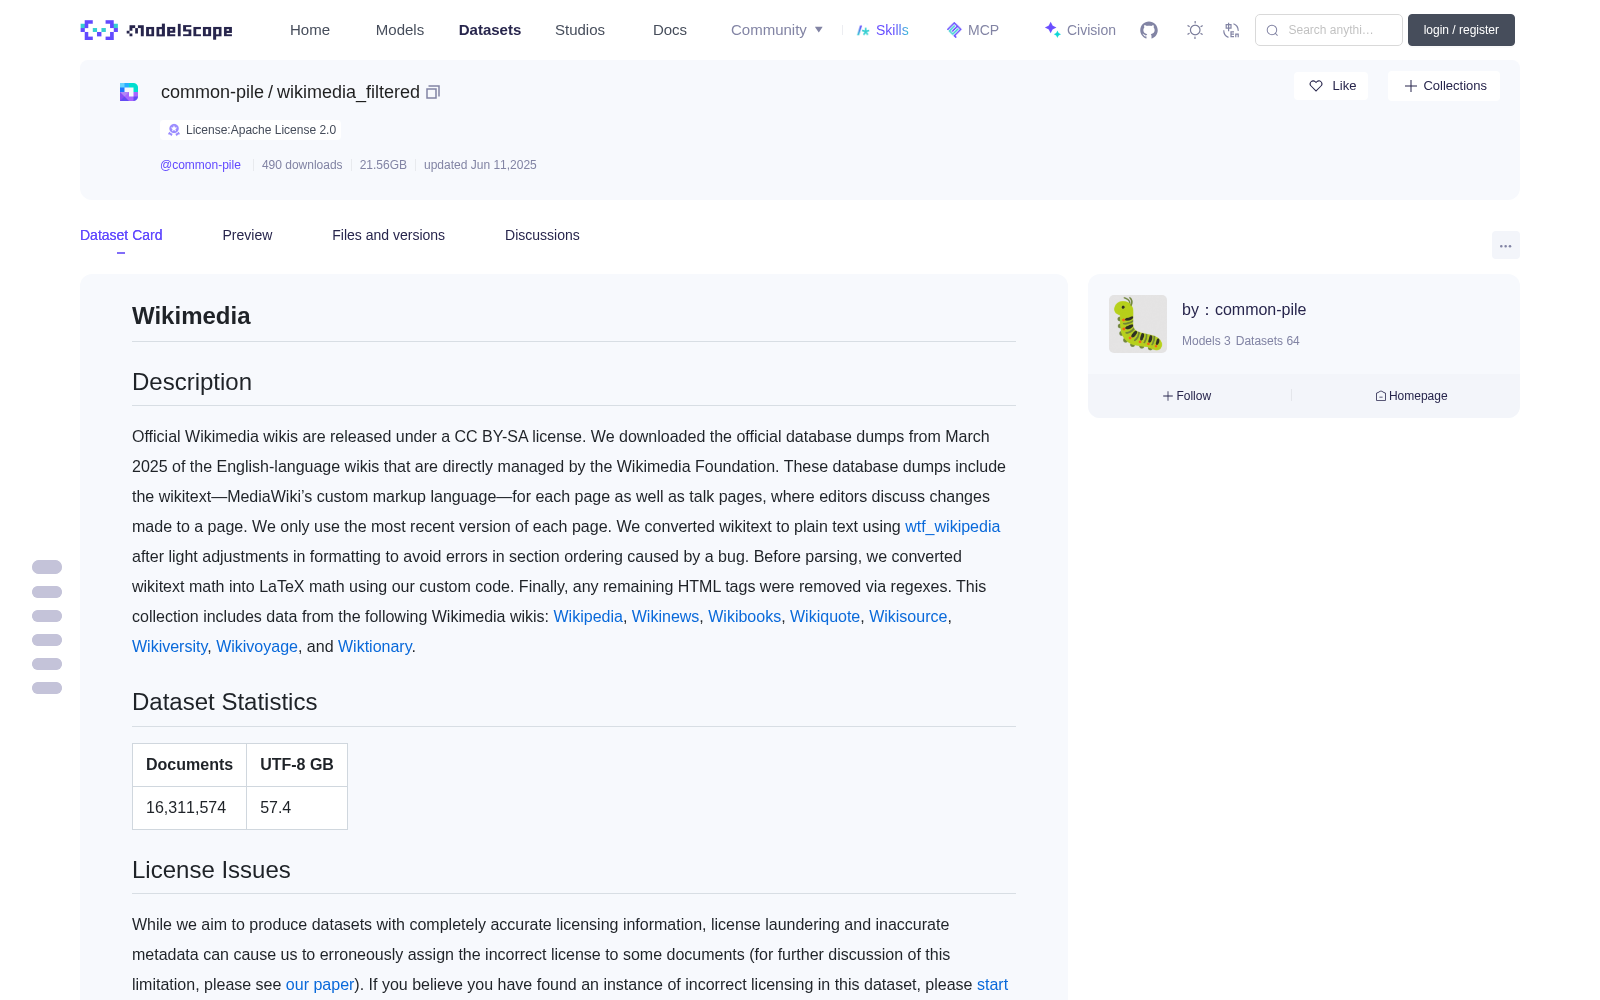
Task: Expand the Community dropdown menu
Action: click(x=777, y=30)
